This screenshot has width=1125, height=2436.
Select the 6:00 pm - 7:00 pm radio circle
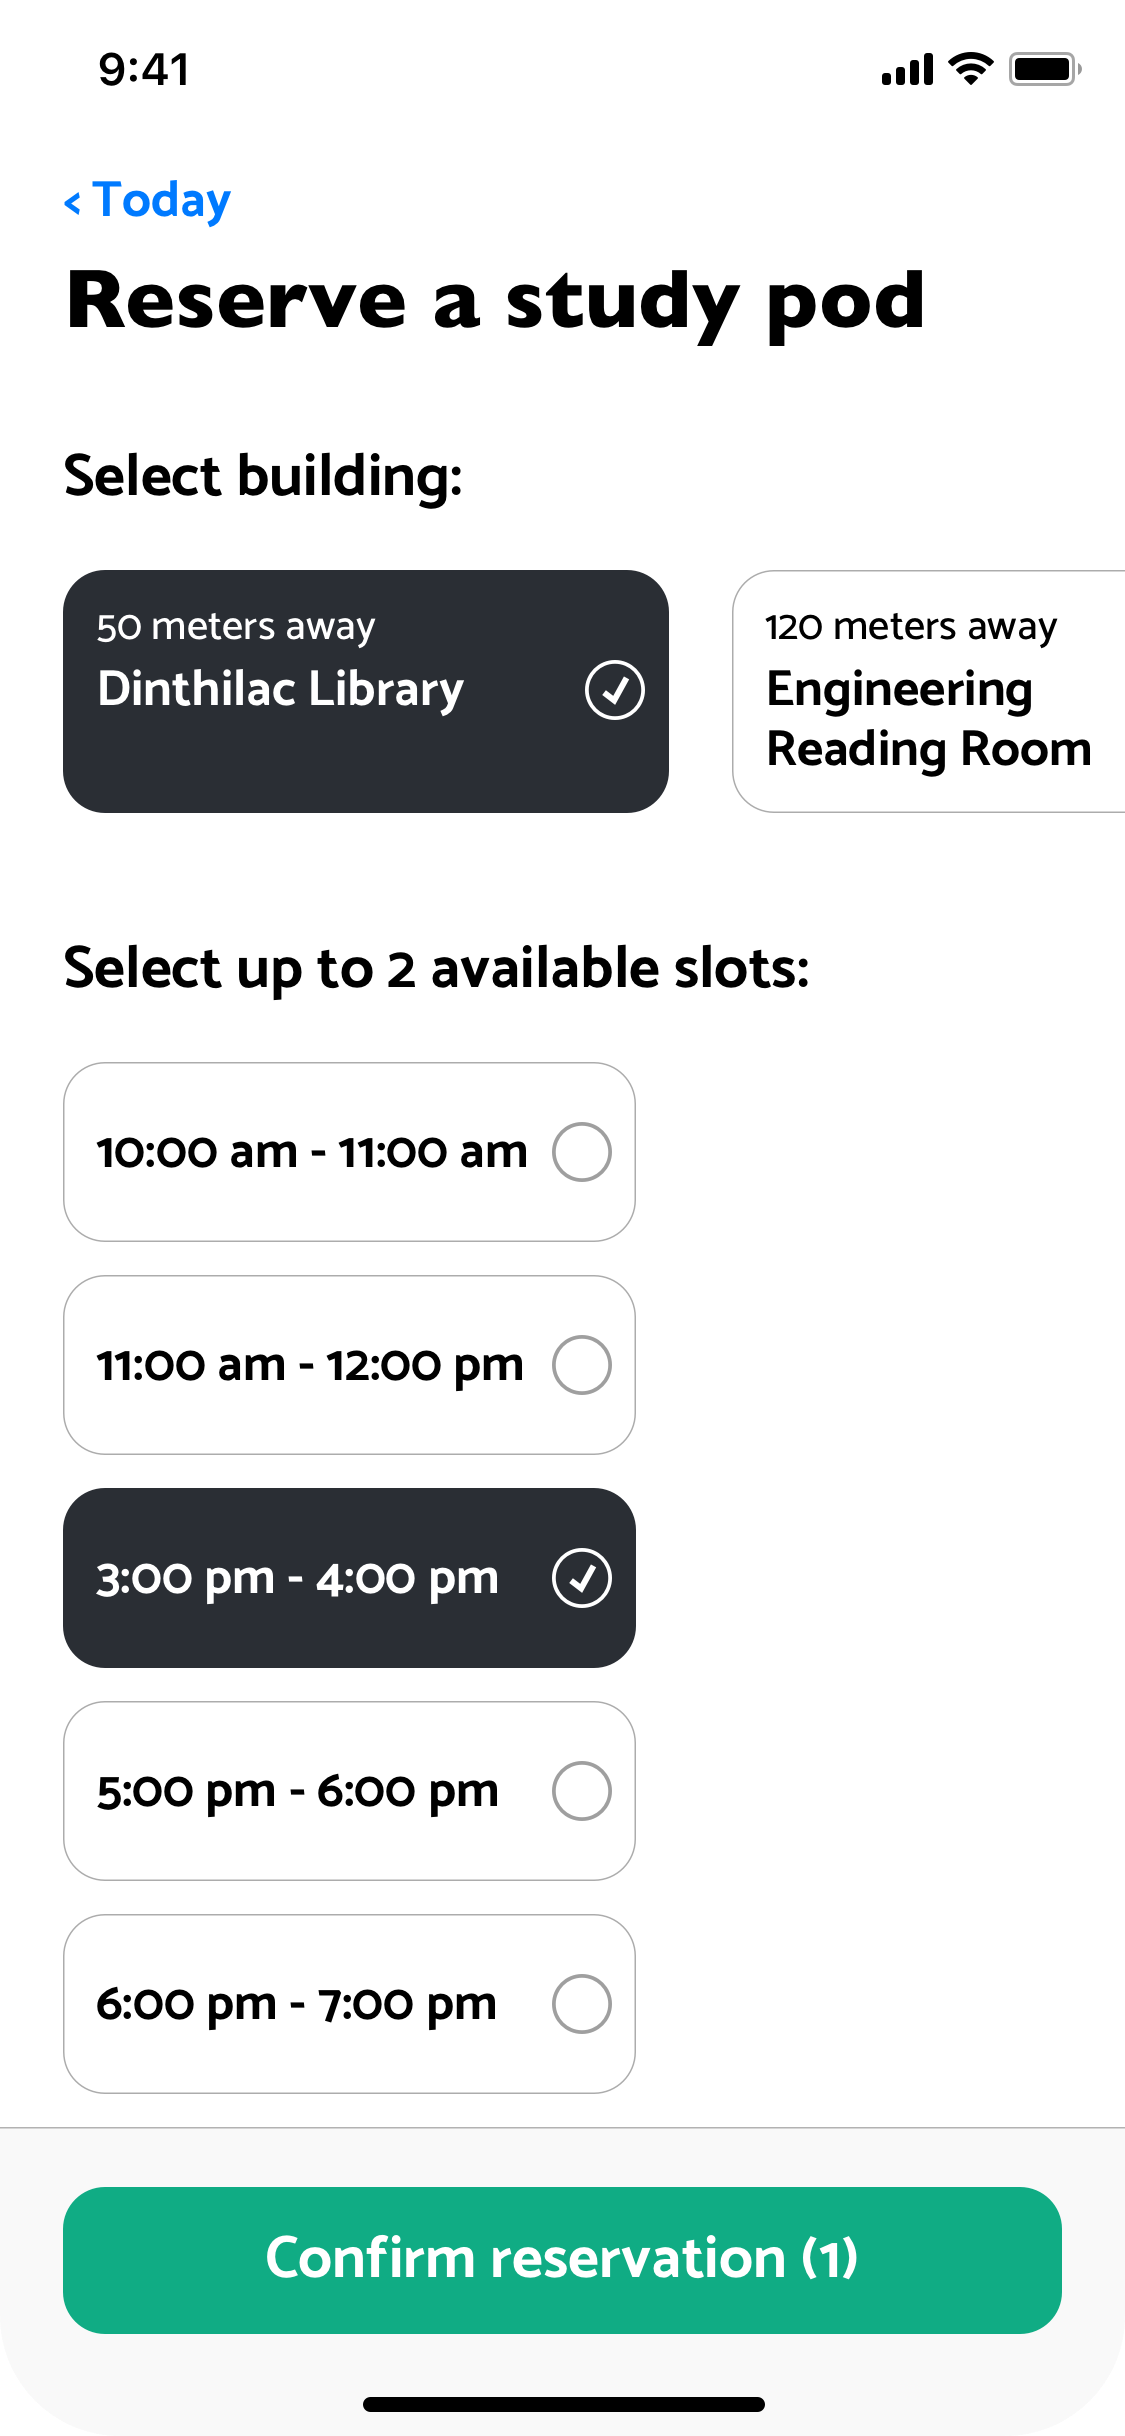(x=582, y=2004)
